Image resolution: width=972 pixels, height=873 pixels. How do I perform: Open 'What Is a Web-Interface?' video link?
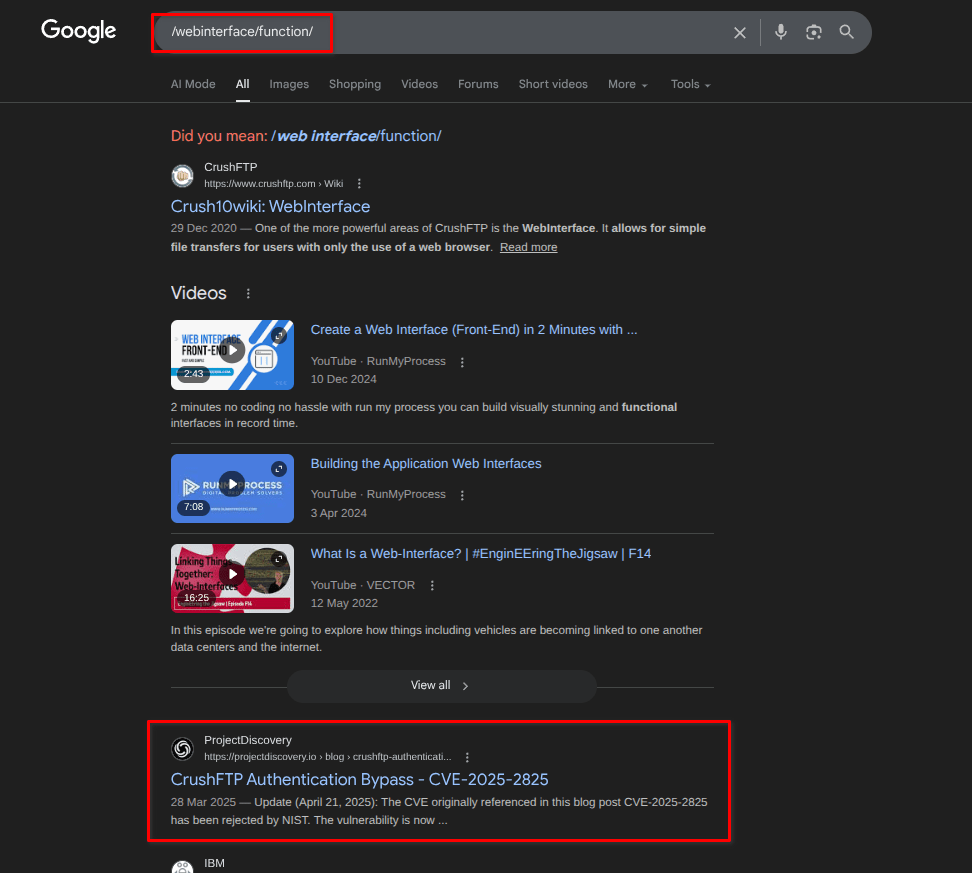tap(480, 554)
